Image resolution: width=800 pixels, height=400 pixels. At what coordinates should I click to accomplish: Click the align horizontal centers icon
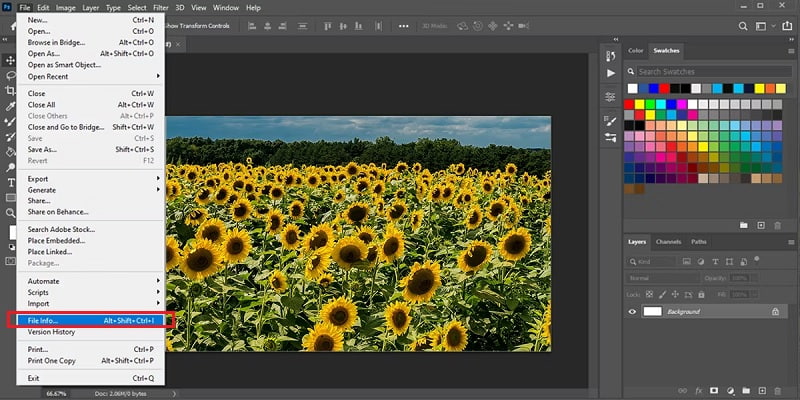pyautogui.click(x=268, y=26)
